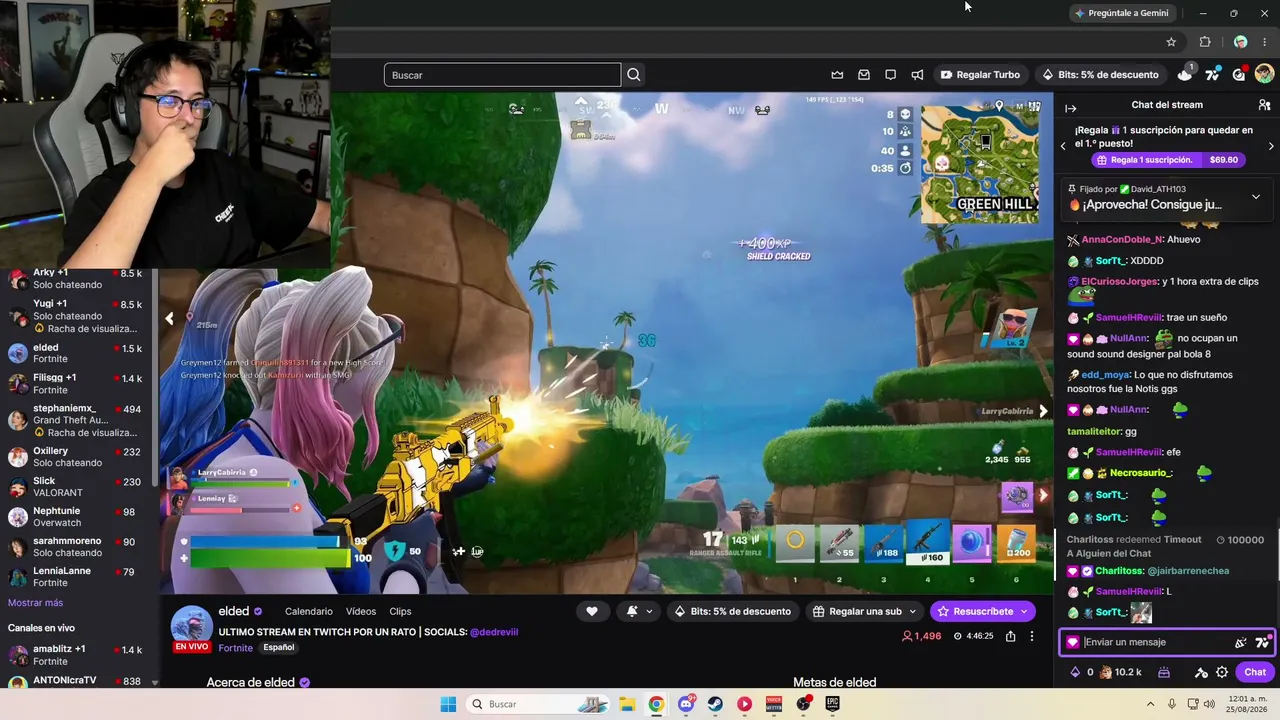This screenshot has width=1280, height=720.
Task: Open browser extensions puzzle icon
Action: tap(1205, 42)
